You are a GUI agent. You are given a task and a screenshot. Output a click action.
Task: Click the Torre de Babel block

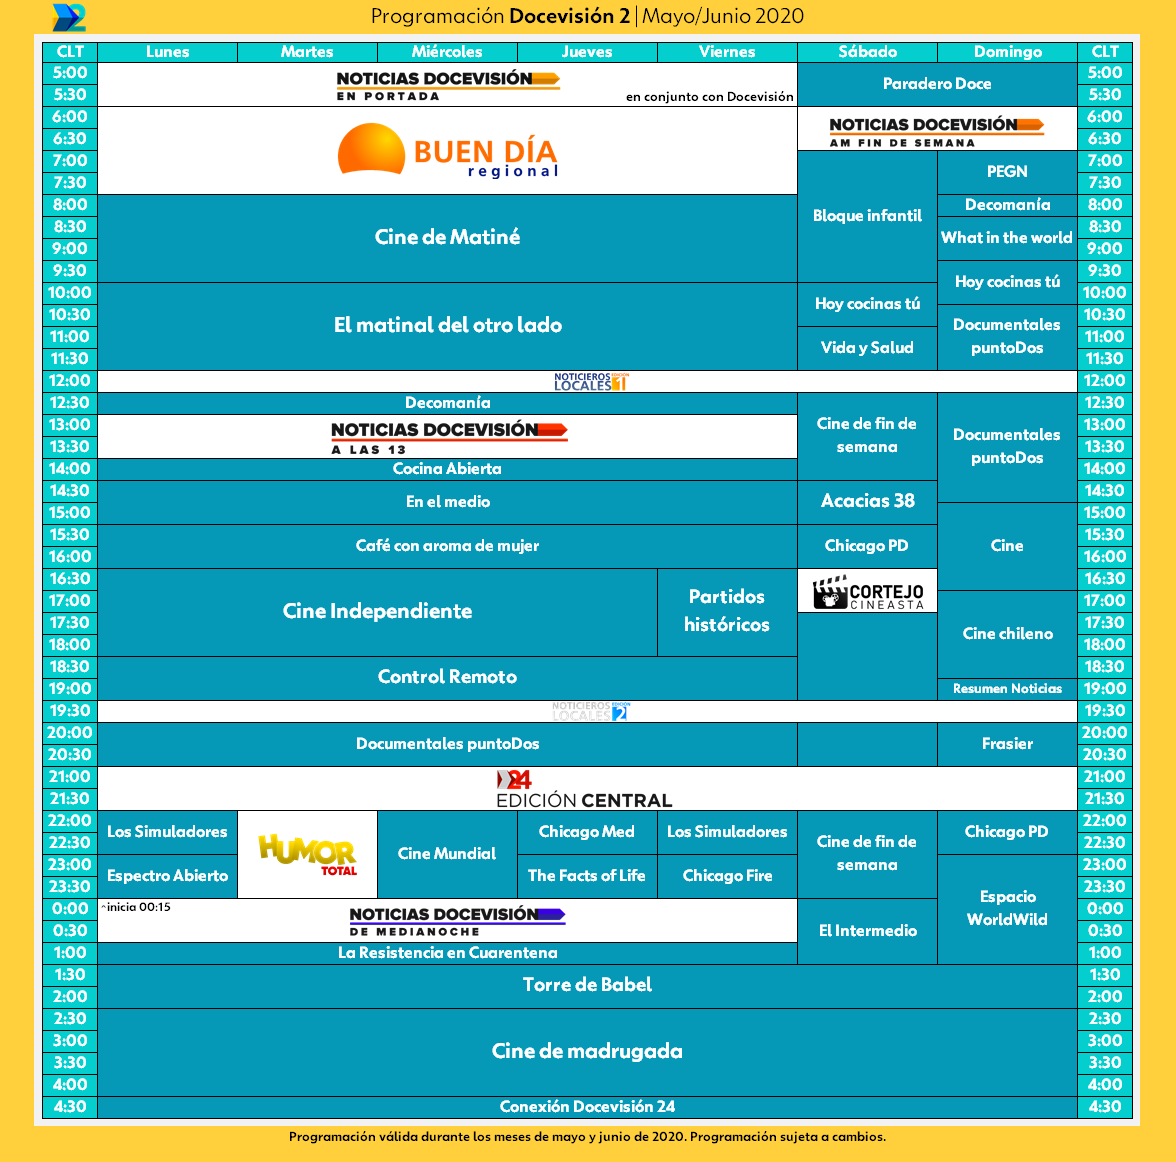click(587, 986)
